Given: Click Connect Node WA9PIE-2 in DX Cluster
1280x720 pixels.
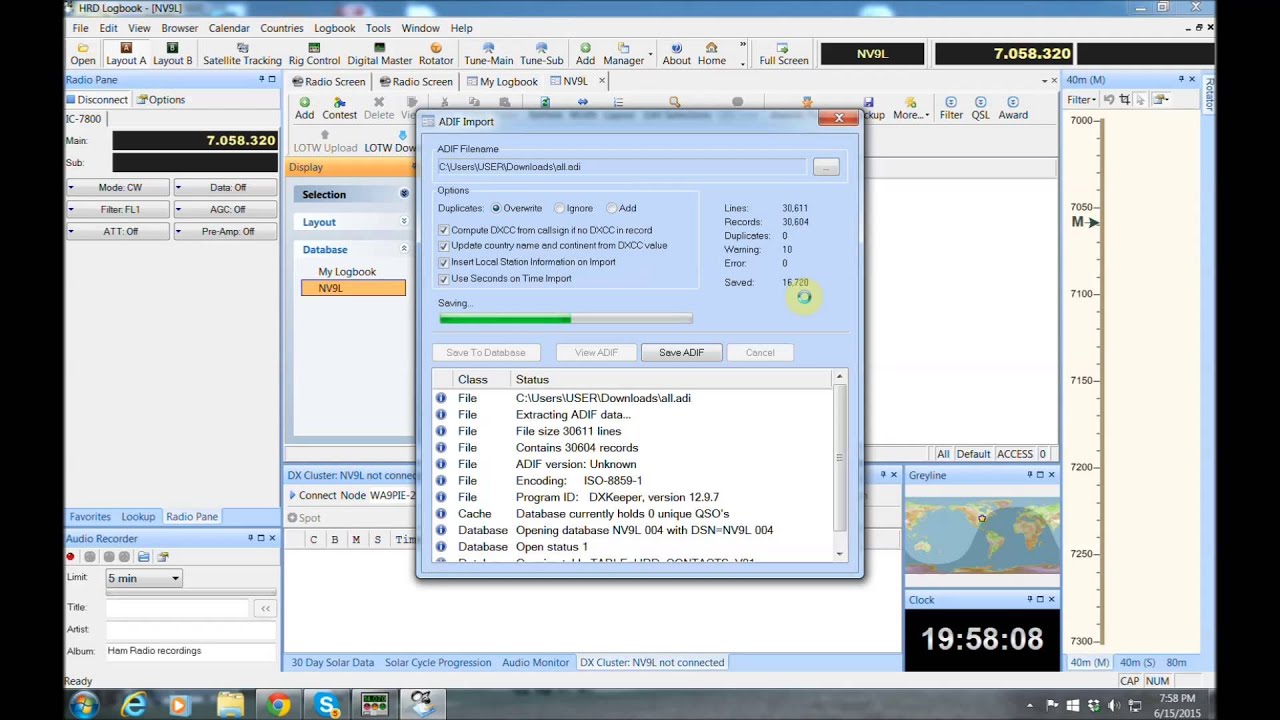Looking at the screenshot, I should click(x=351, y=495).
